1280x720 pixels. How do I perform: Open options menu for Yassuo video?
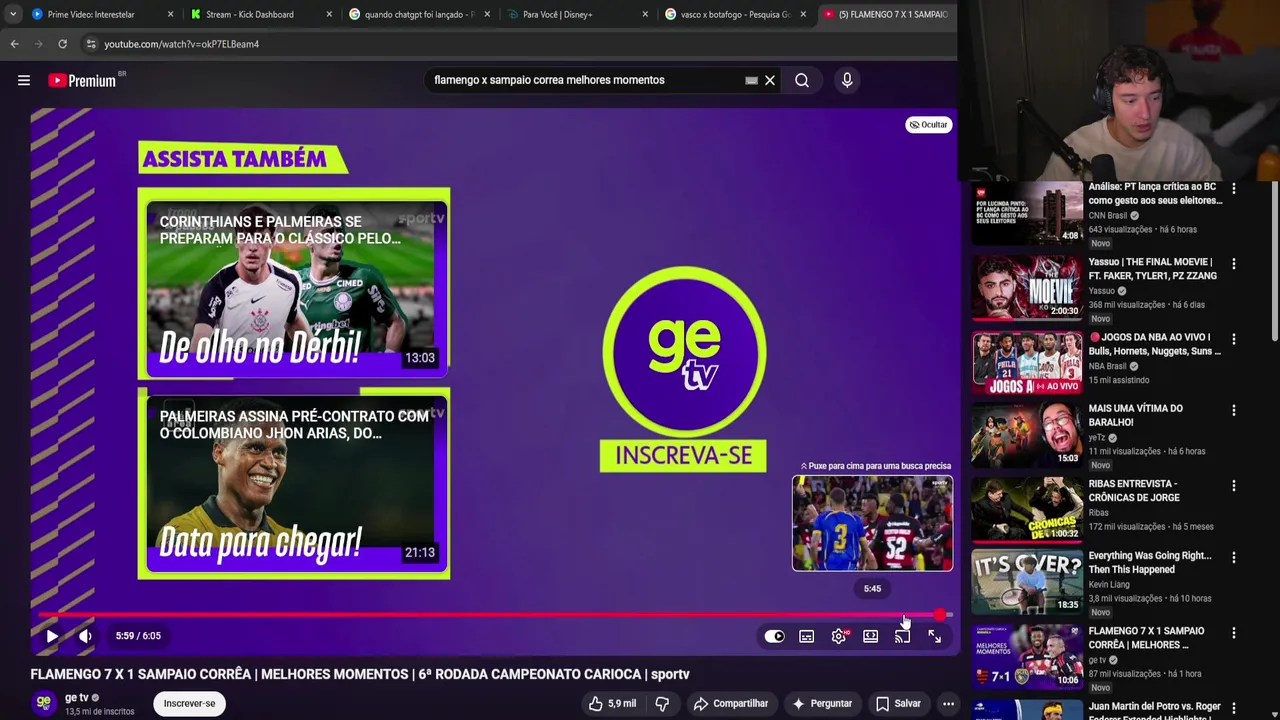tap(1233, 264)
